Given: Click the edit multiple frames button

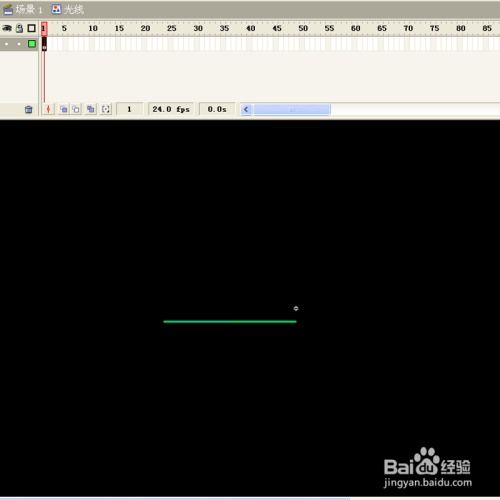Looking at the screenshot, I should 91,109.
